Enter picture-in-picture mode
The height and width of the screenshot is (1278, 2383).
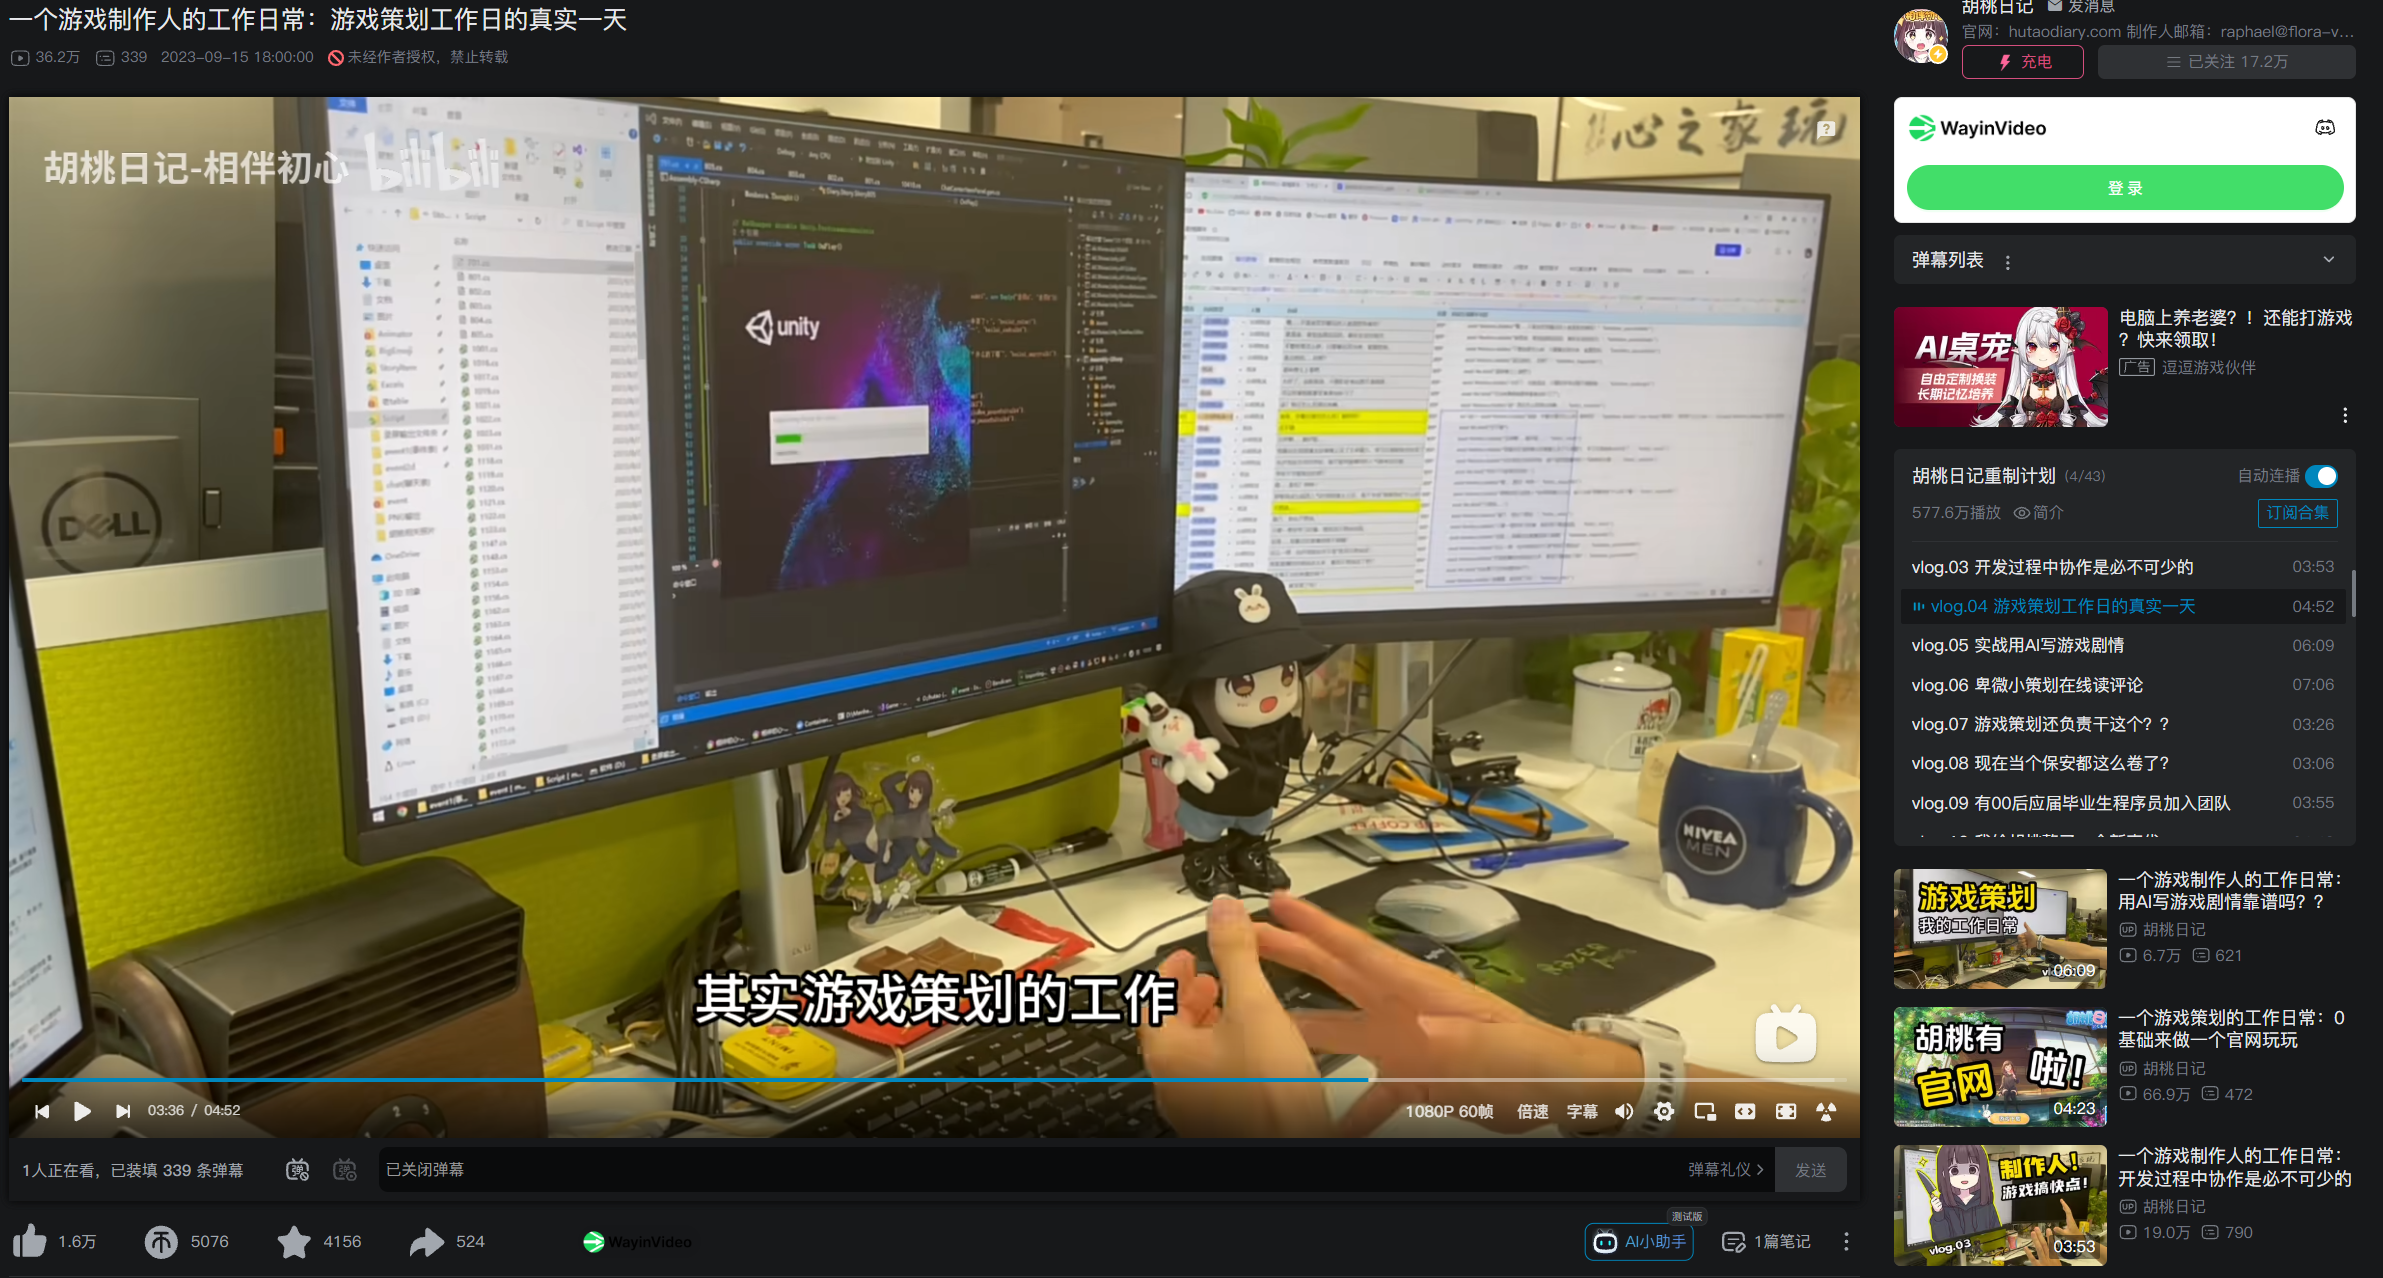coord(1705,1111)
